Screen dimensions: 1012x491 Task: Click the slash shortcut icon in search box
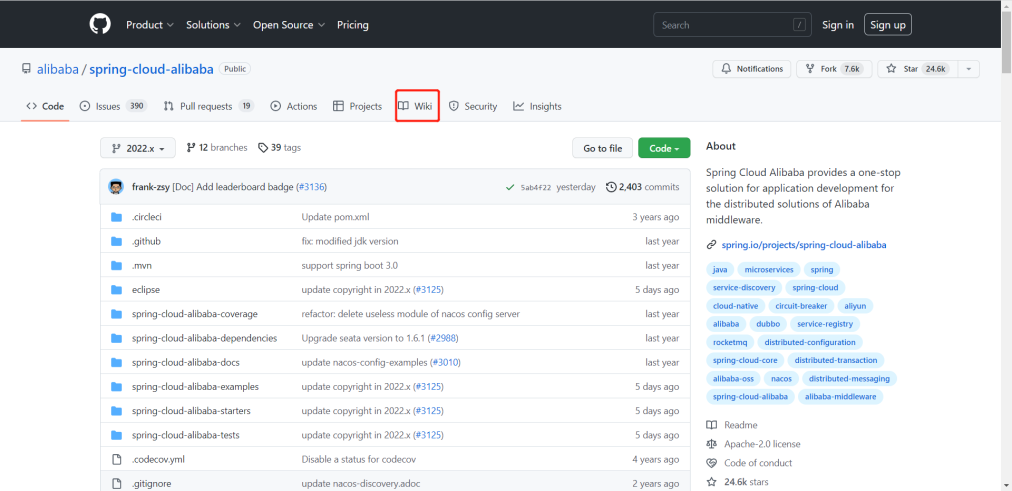click(799, 25)
